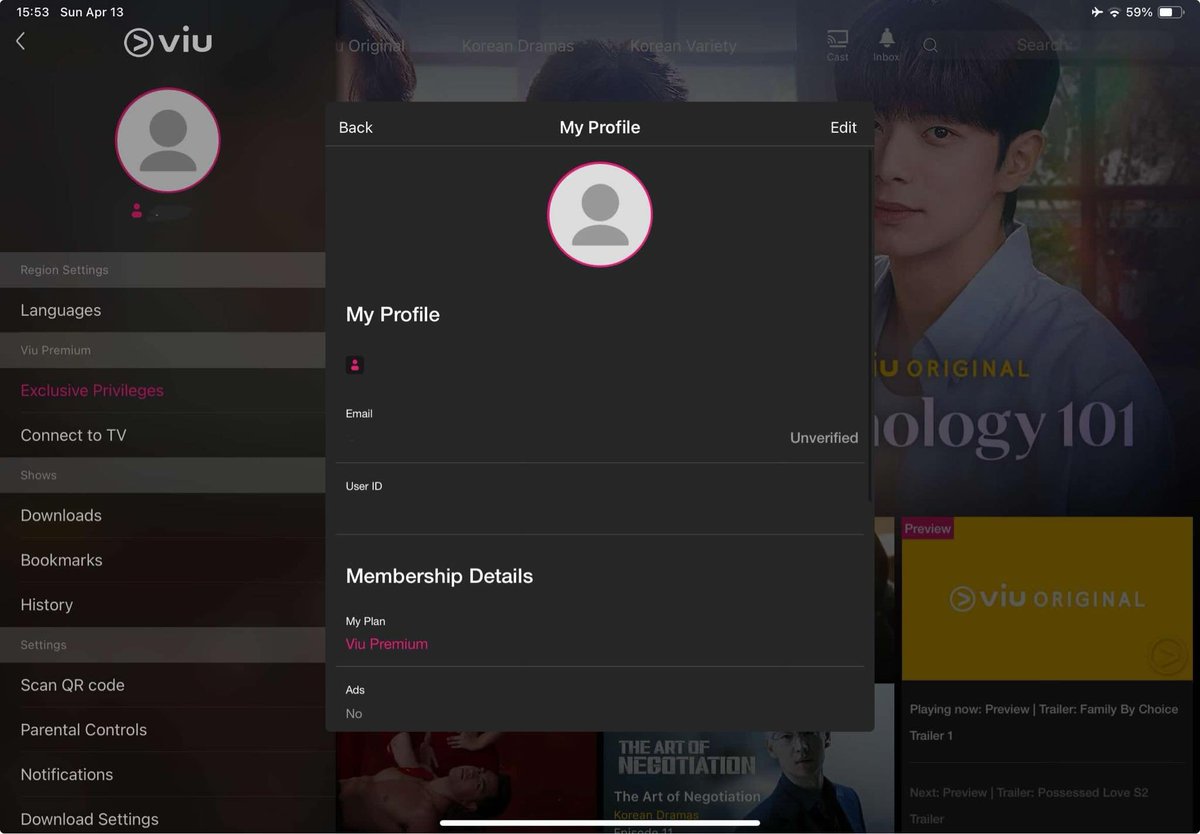Tap 'Next: Preview | Trailer: Possessed Love S2'
Screen dimensions: 1200x834
coord(1029,805)
